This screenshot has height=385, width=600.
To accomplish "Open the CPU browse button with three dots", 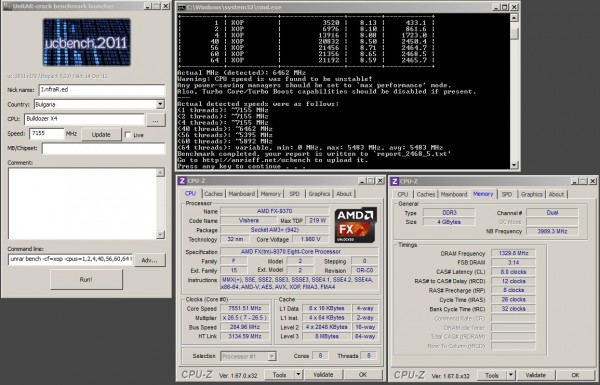I will tap(155, 120).
